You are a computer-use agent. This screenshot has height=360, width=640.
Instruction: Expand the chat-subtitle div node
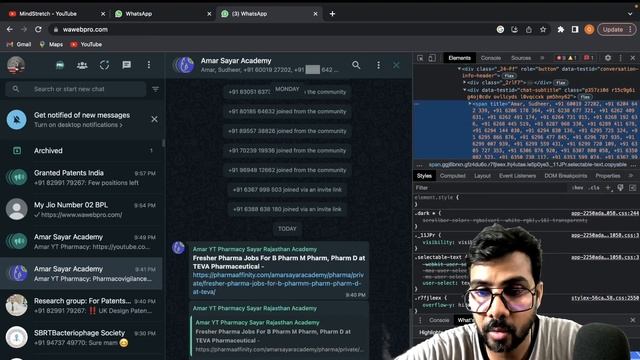tap(464, 90)
